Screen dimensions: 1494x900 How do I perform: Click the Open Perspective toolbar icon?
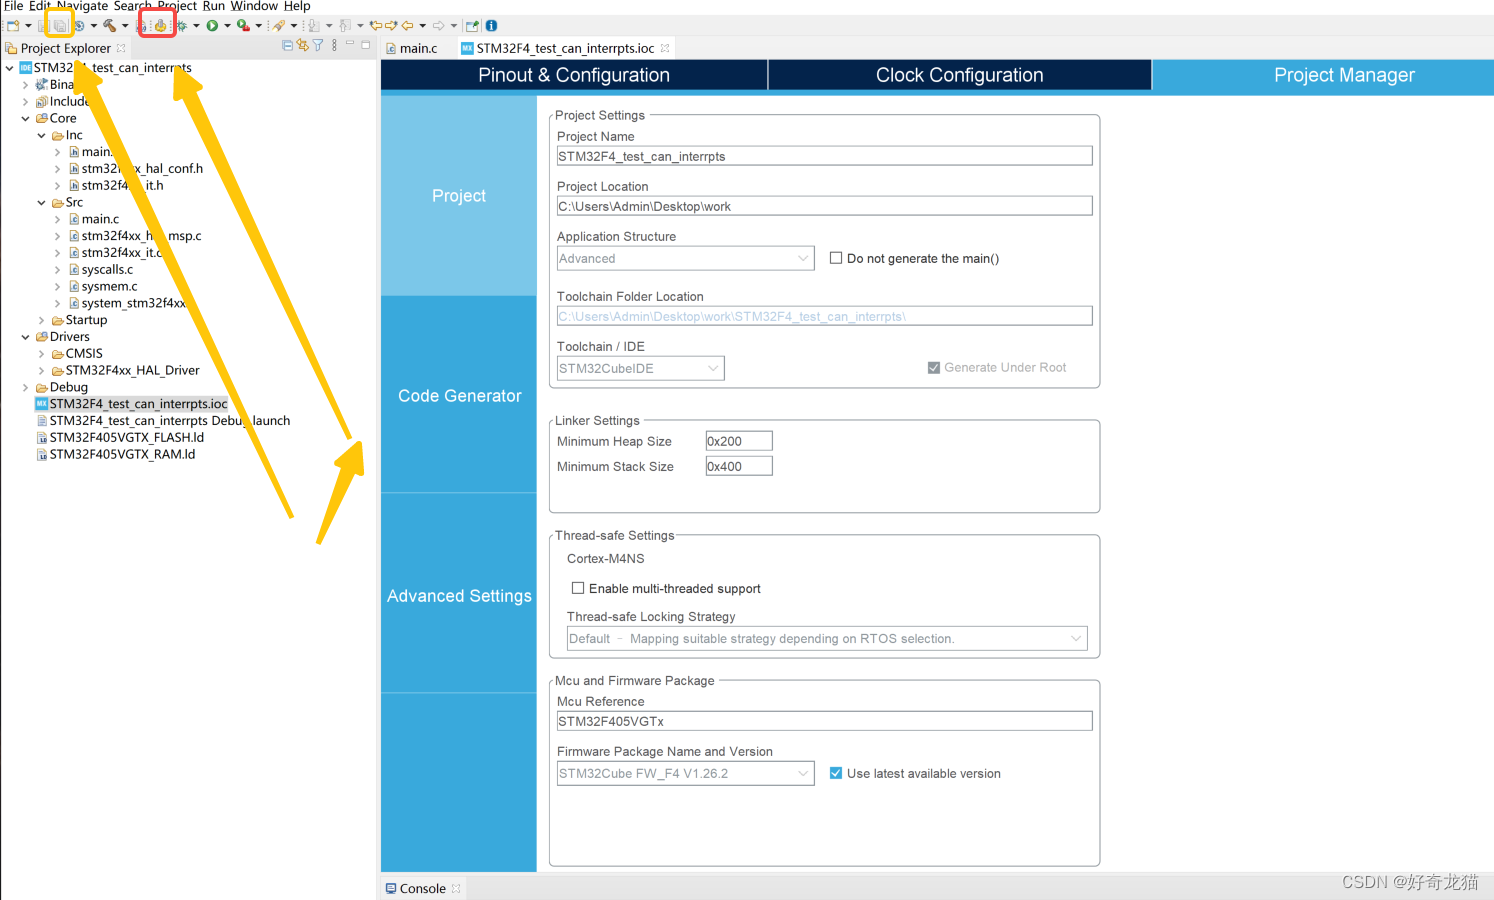pos(472,26)
